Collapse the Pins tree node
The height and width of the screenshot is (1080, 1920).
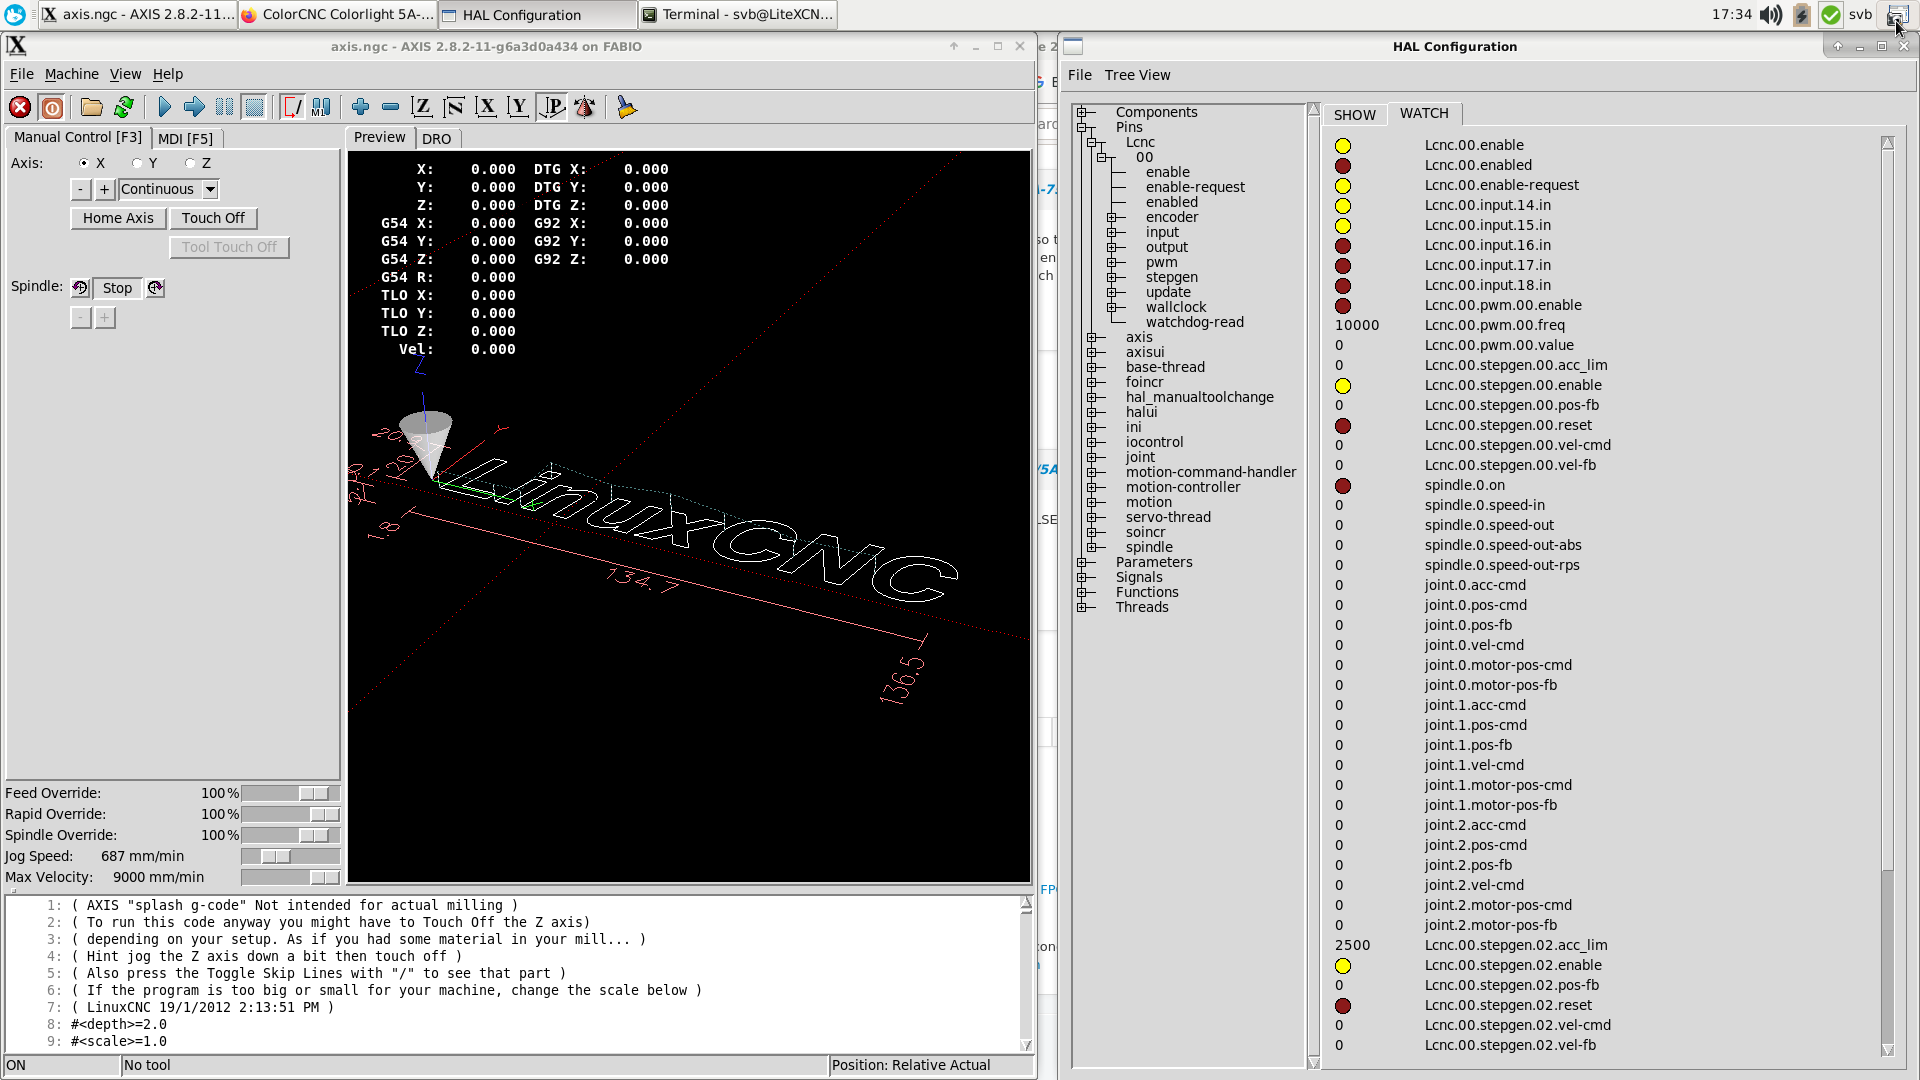(1082, 127)
